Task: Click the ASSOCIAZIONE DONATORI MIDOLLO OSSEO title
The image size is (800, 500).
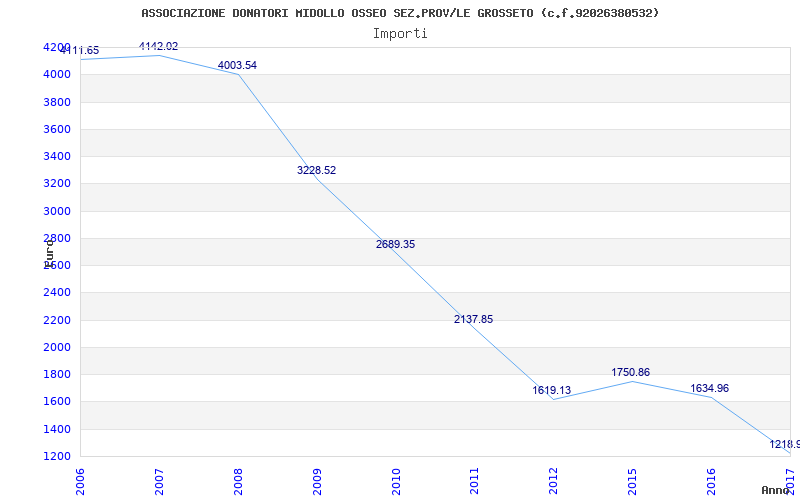Action: 400,13
